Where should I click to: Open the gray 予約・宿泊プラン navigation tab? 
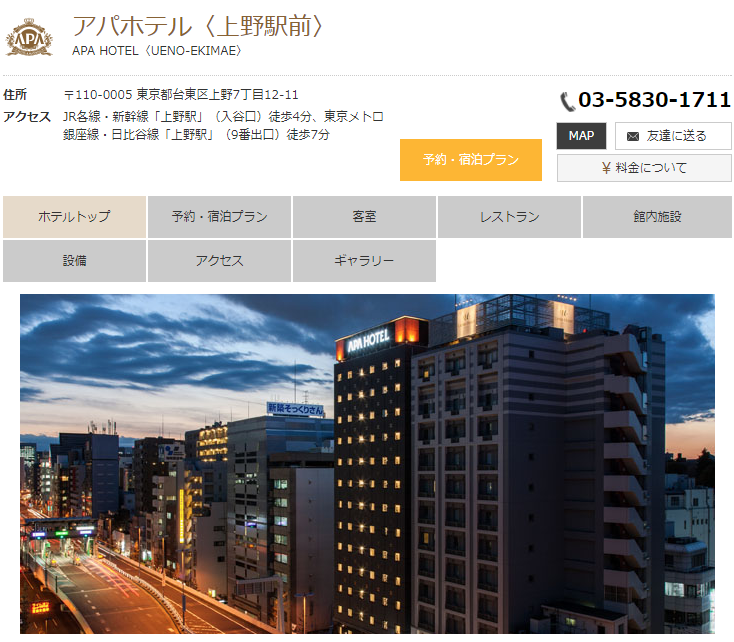click(220, 217)
